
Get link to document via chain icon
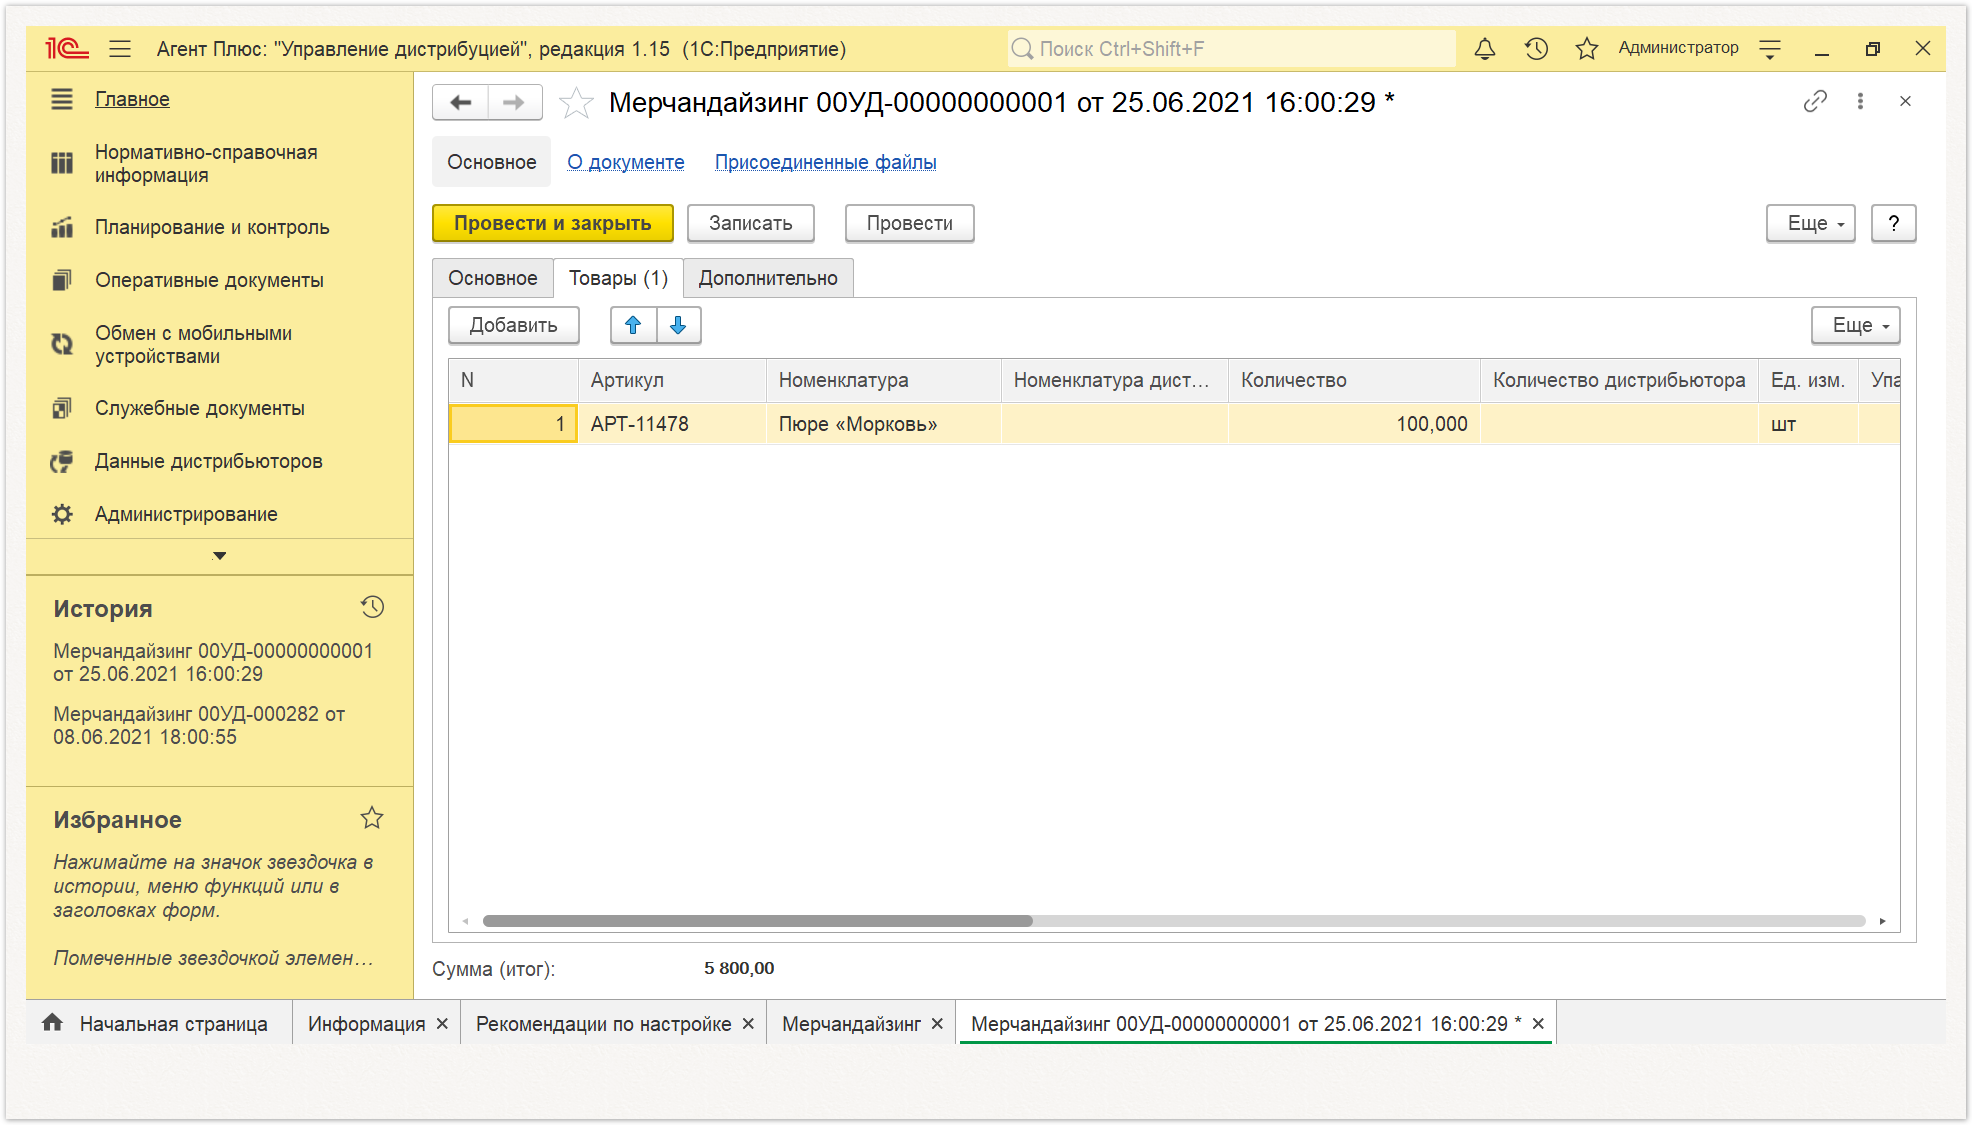(1815, 101)
